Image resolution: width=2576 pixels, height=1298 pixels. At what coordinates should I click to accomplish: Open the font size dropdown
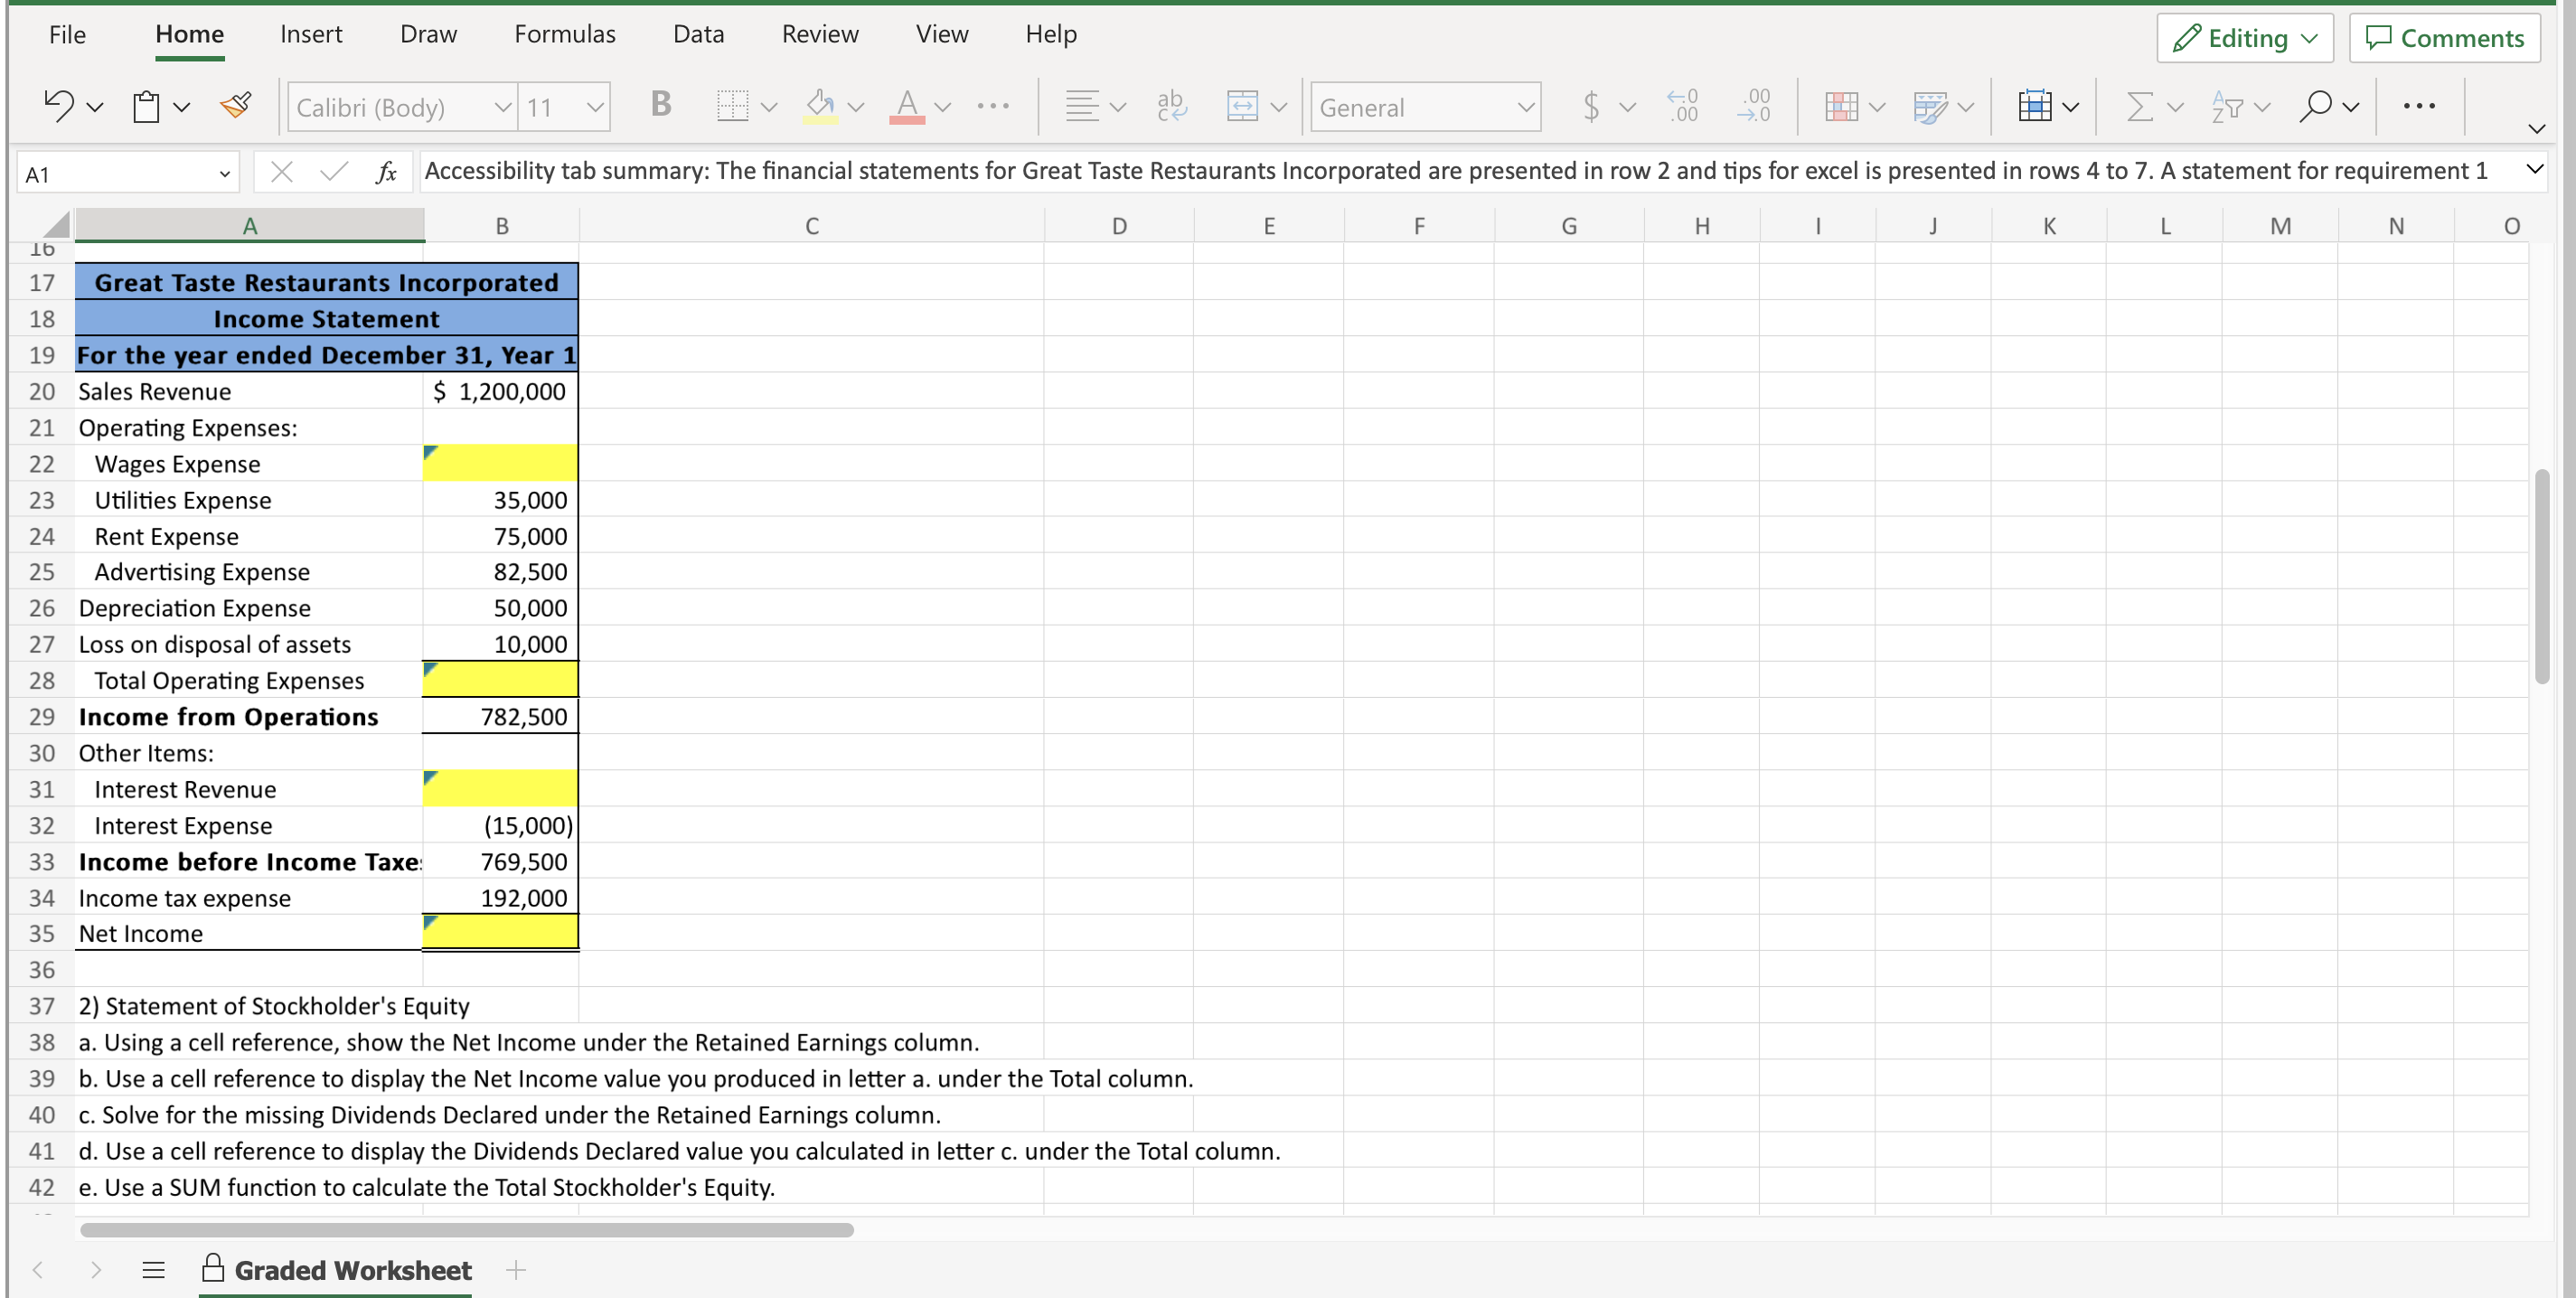tap(596, 107)
